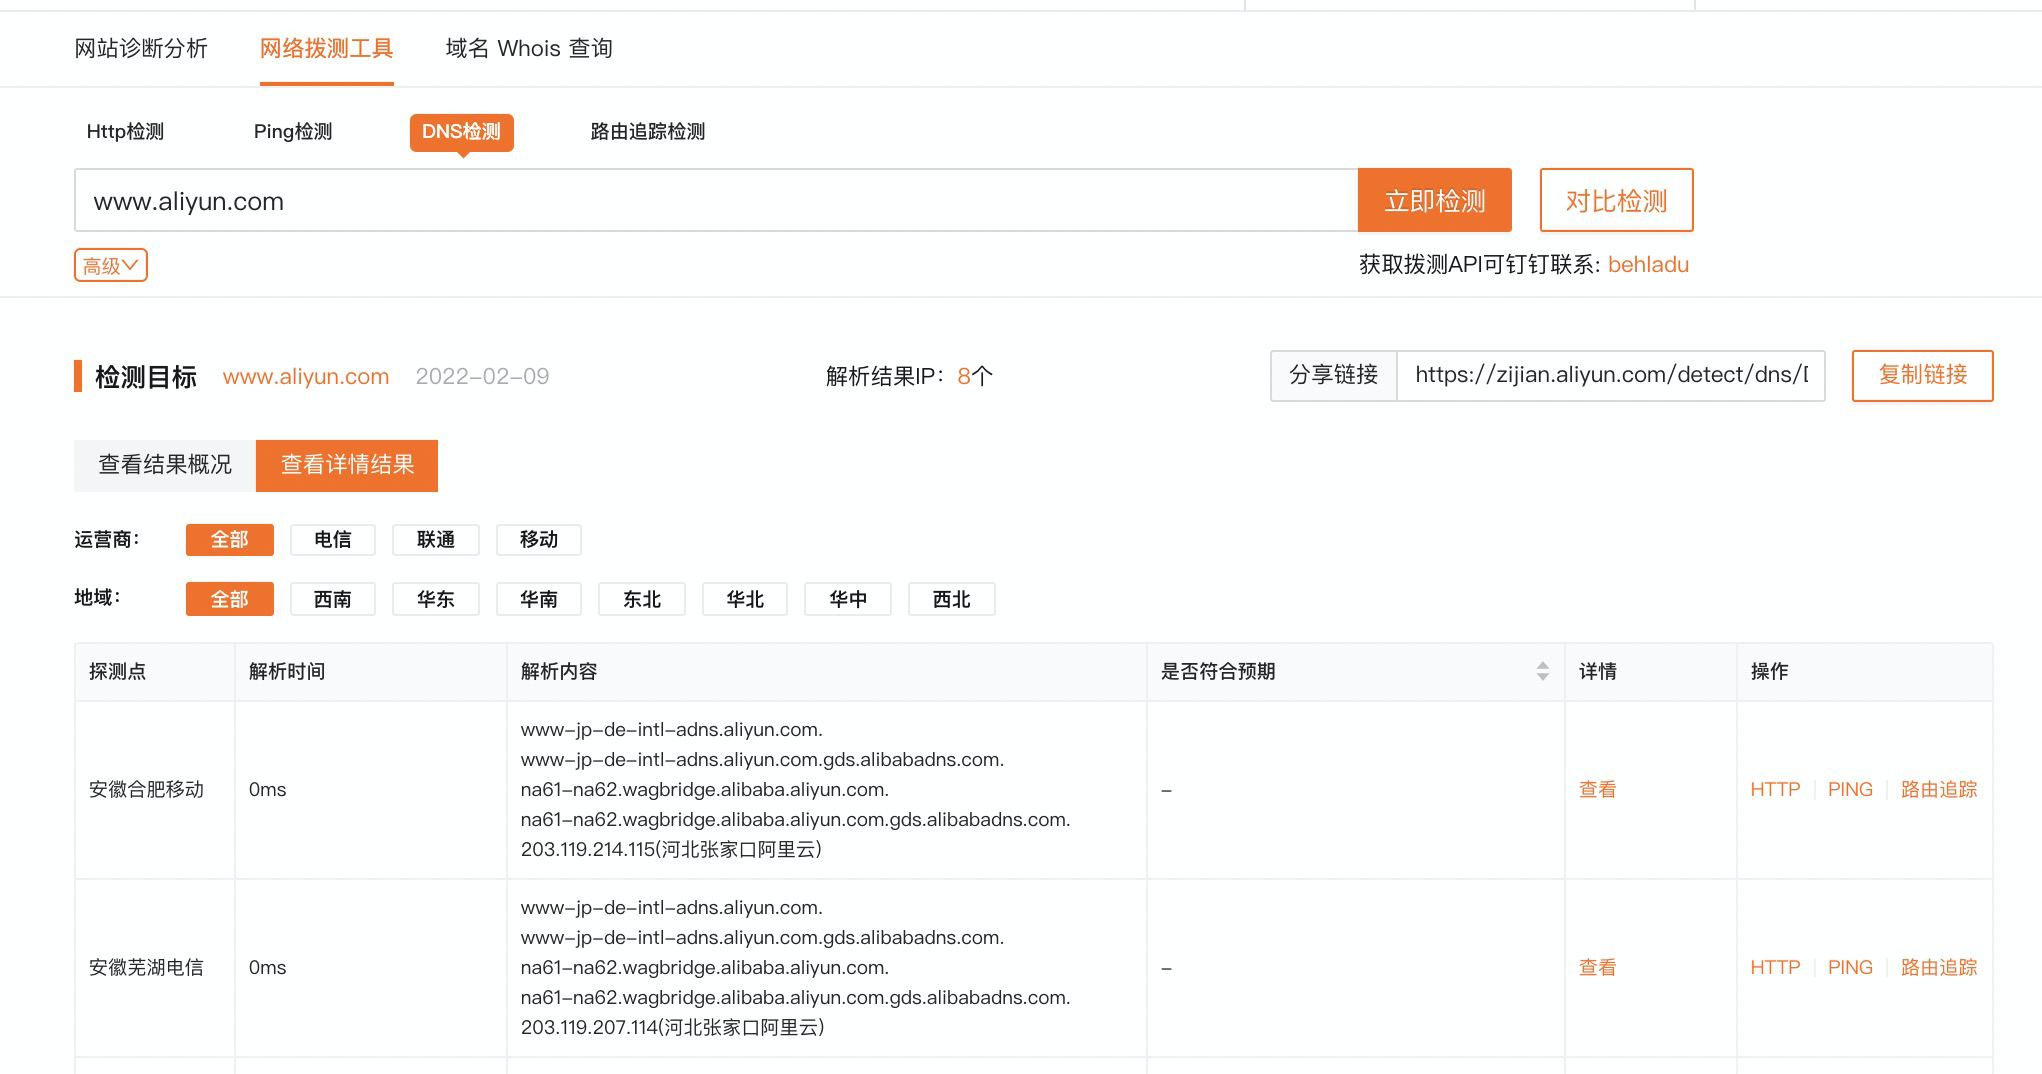Filter region by 华中

(848, 599)
